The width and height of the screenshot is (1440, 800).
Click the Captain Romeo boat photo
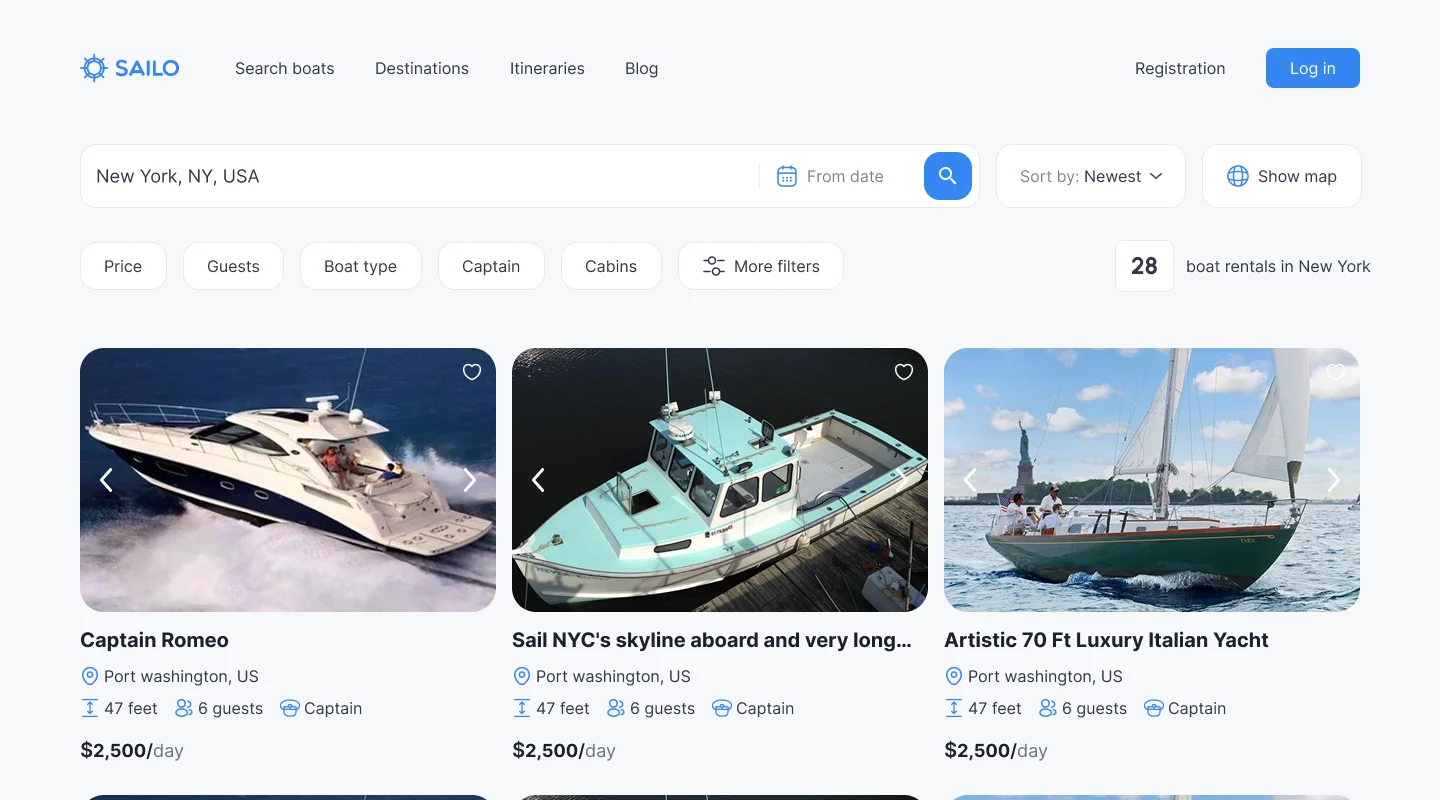coord(288,480)
